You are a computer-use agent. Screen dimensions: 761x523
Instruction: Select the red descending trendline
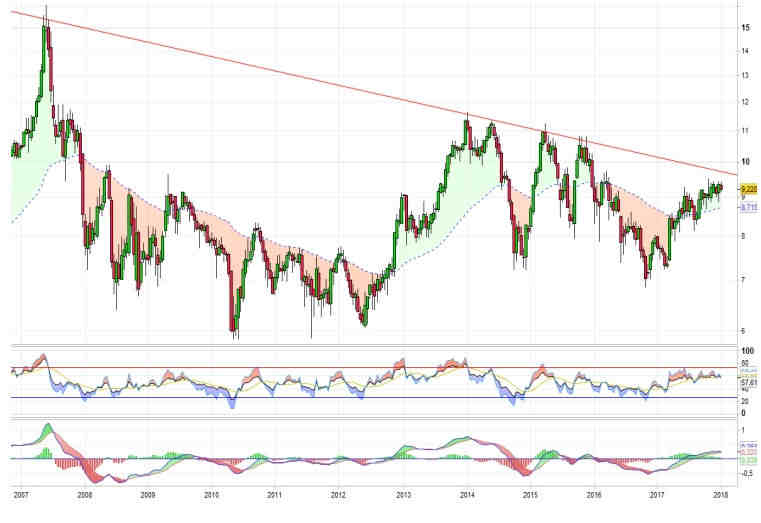coord(374,93)
